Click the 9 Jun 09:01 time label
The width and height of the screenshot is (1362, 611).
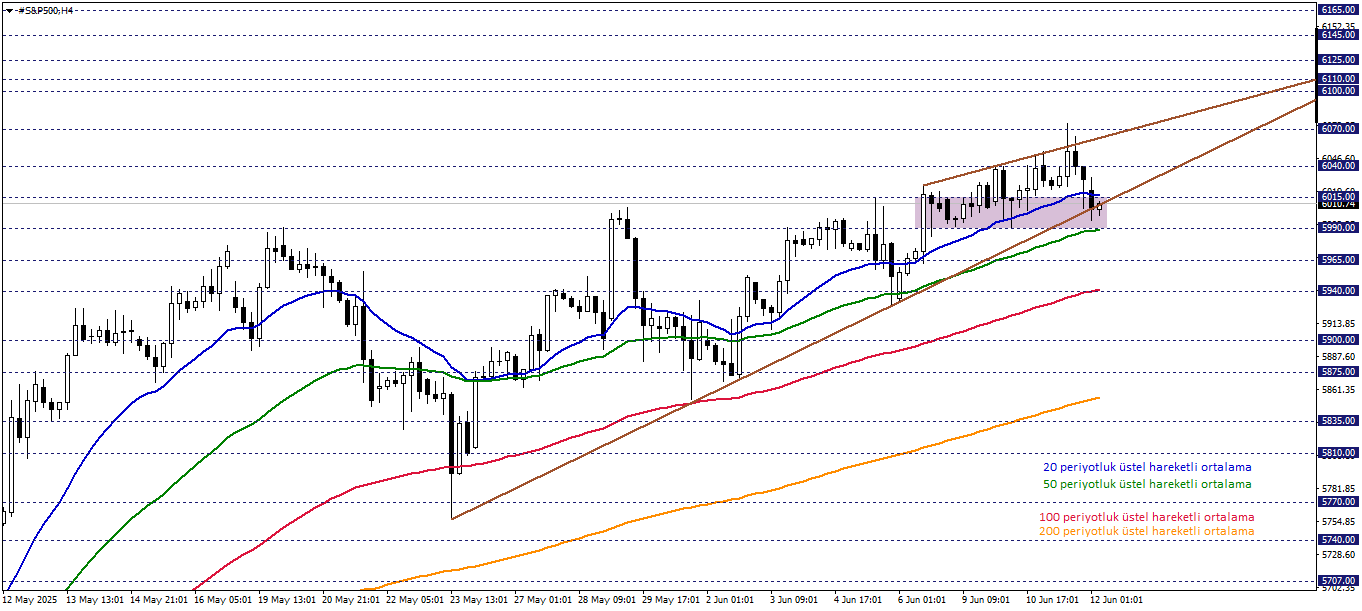point(988,600)
